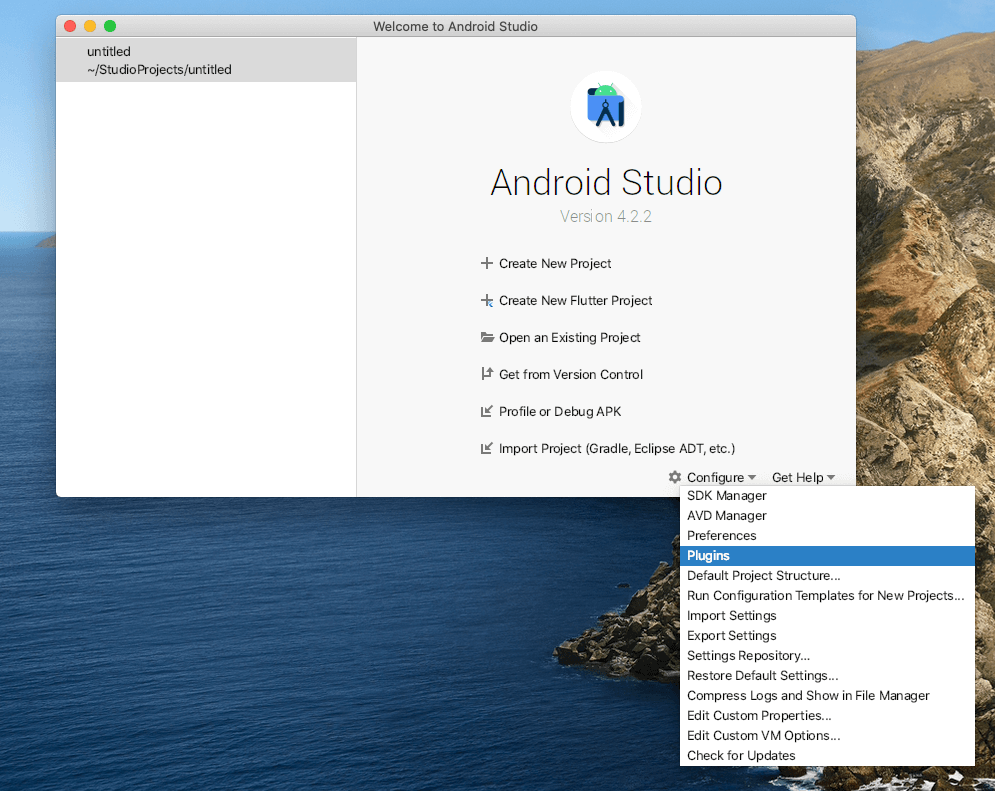Image resolution: width=995 pixels, height=791 pixels.
Task: Open the untitled recent project
Action: [x=160, y=60]
